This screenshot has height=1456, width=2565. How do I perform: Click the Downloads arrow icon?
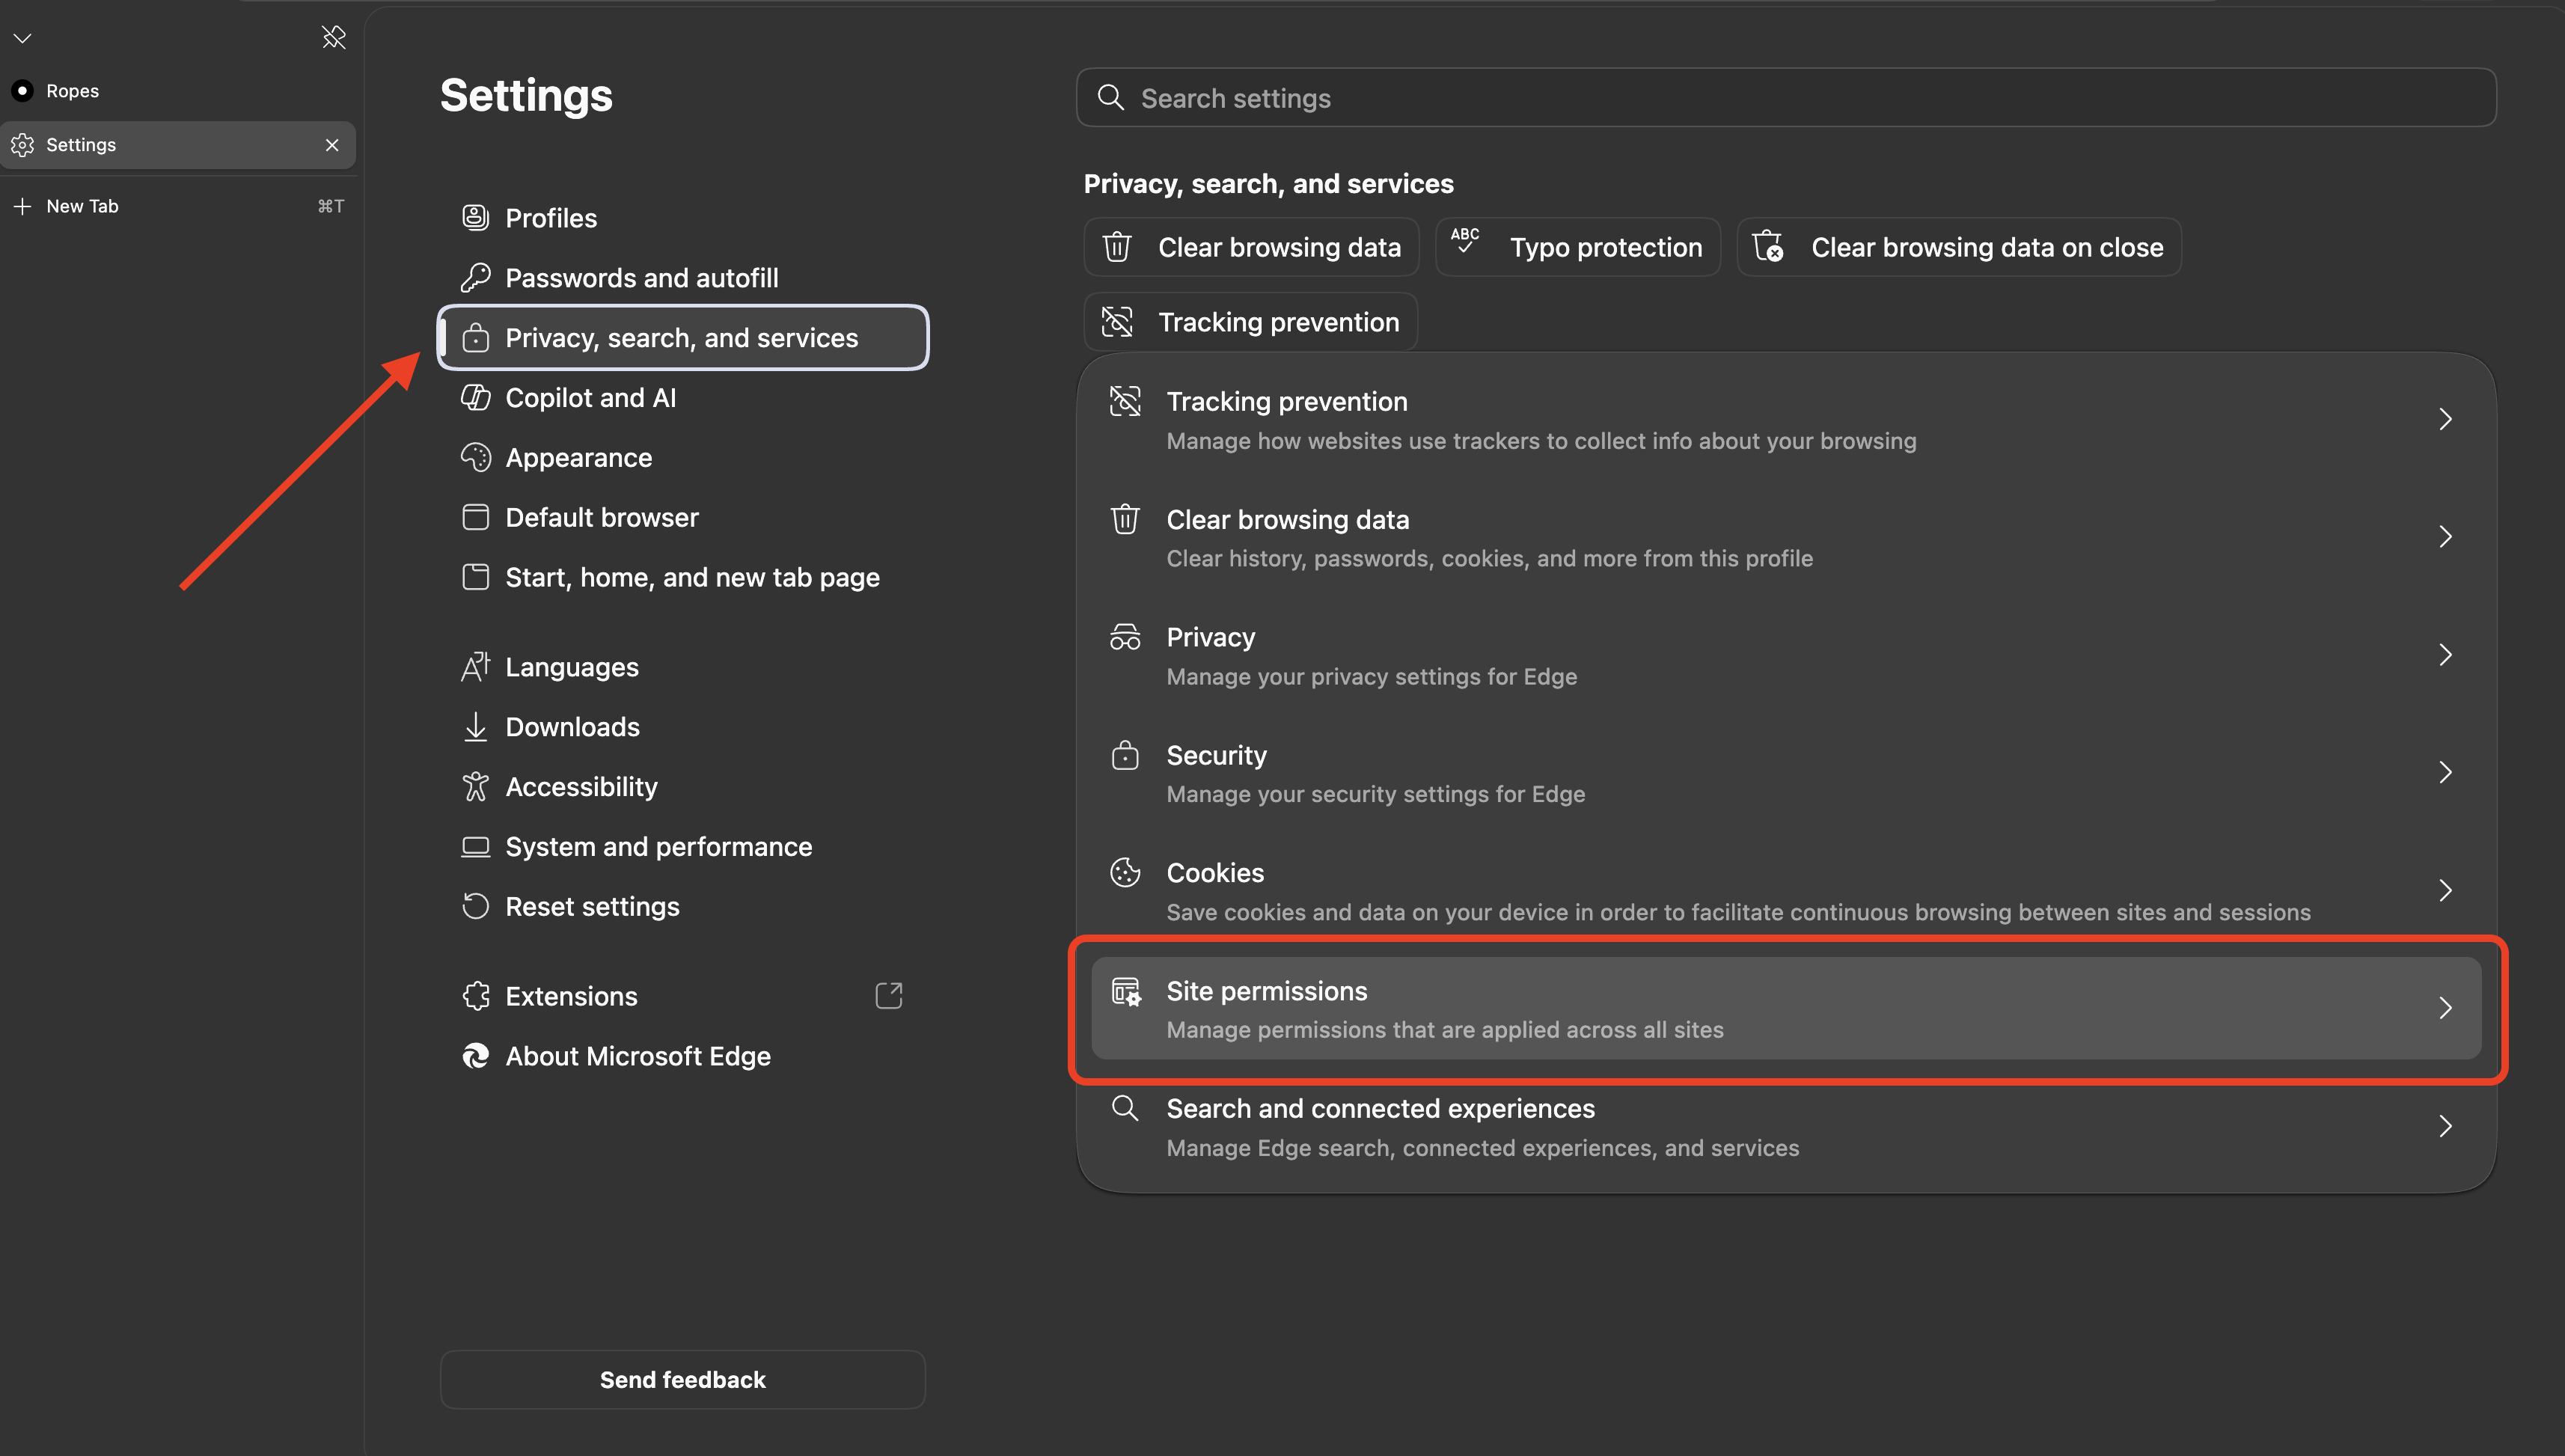(475, 726)
